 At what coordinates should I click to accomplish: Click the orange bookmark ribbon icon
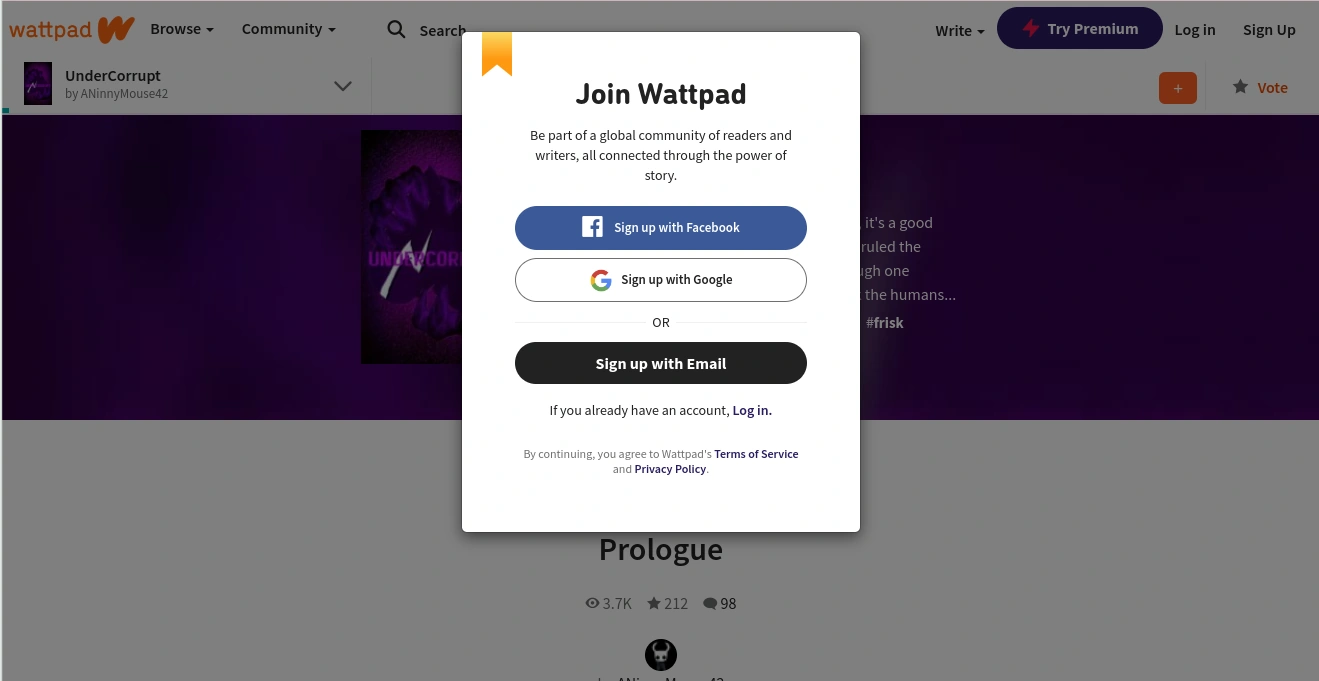497,54
